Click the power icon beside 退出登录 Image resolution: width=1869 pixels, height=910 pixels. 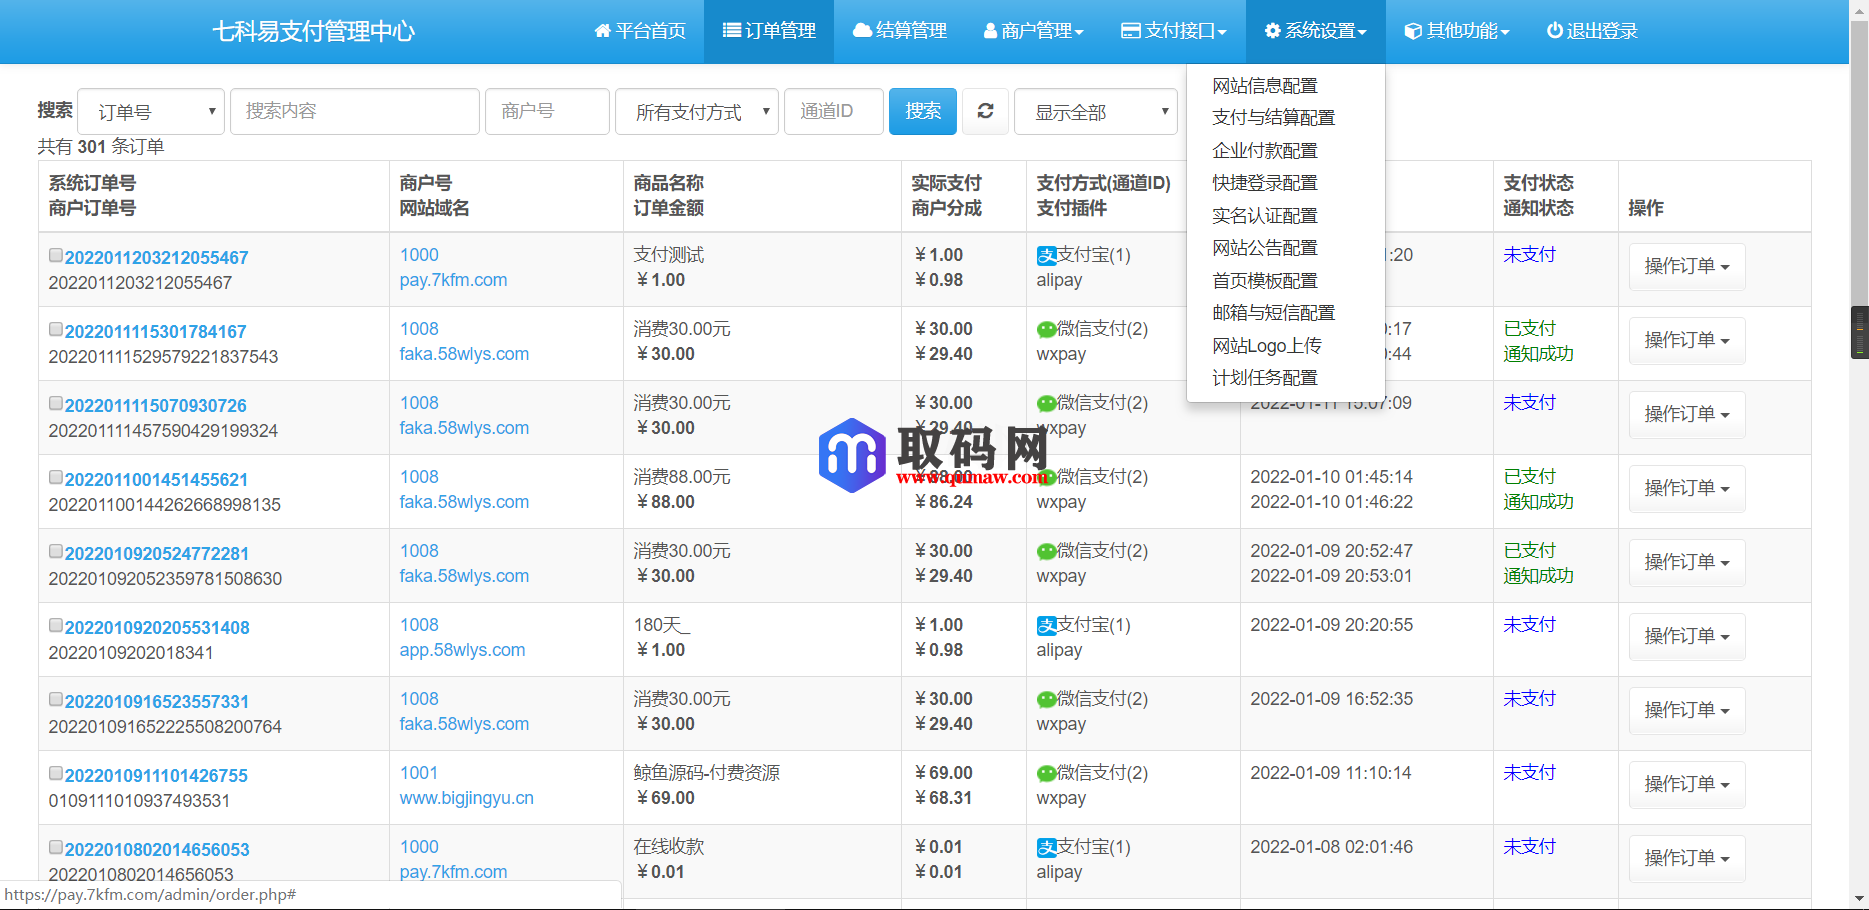tap(1553, 31)
